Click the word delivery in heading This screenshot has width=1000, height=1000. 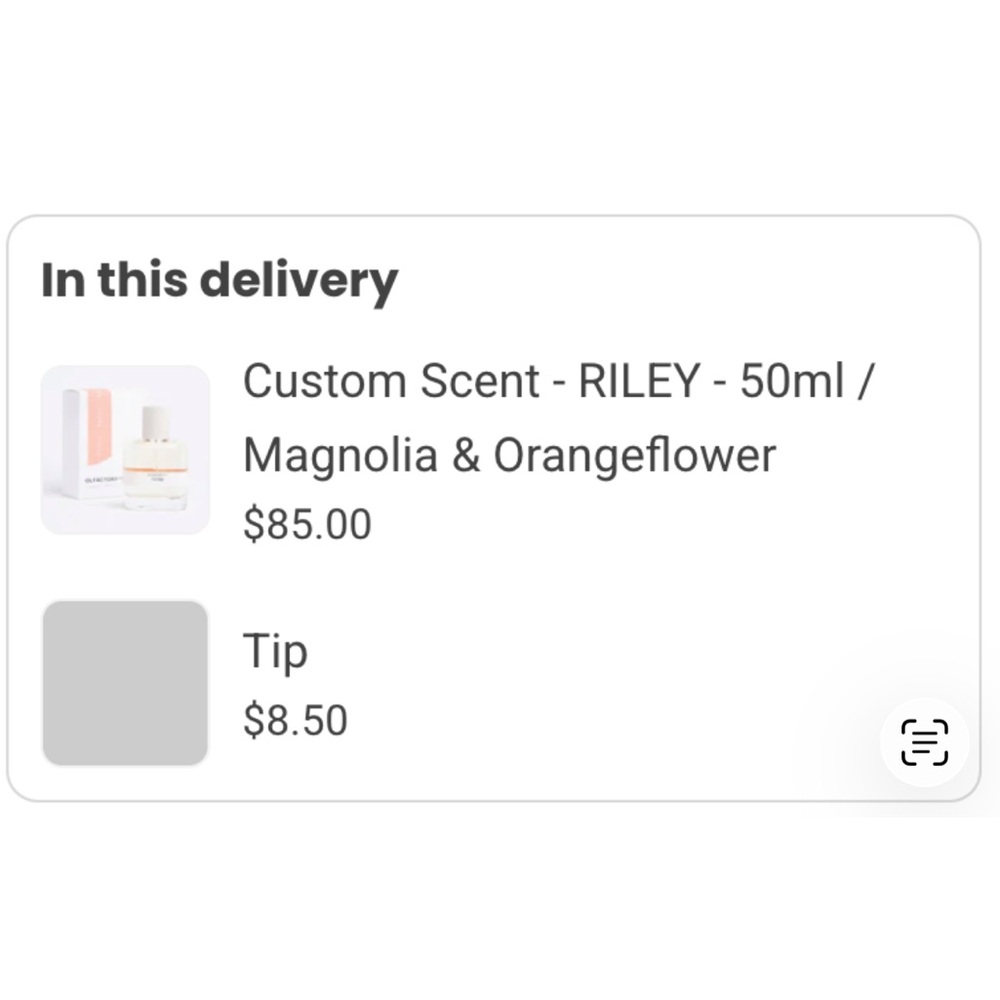click(x=299, y=281)
